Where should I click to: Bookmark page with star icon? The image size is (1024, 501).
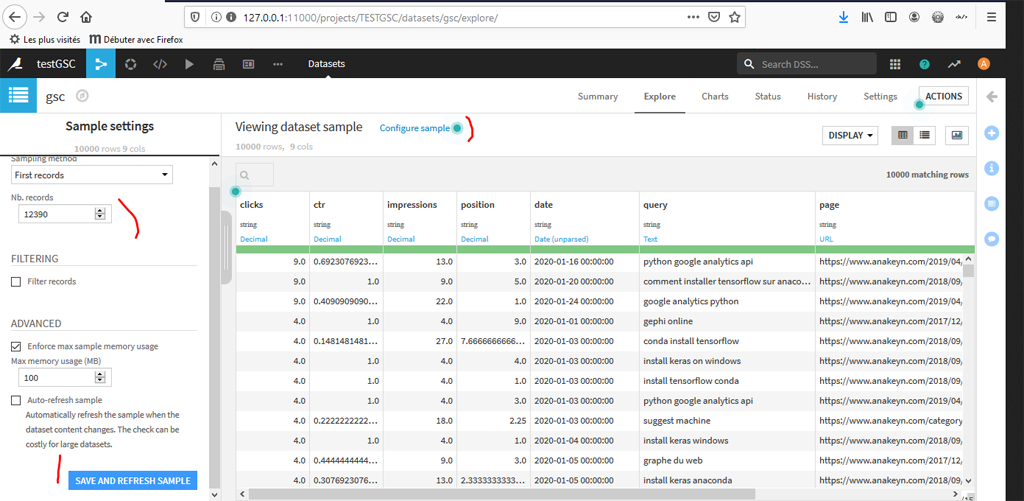click(735, 18)
